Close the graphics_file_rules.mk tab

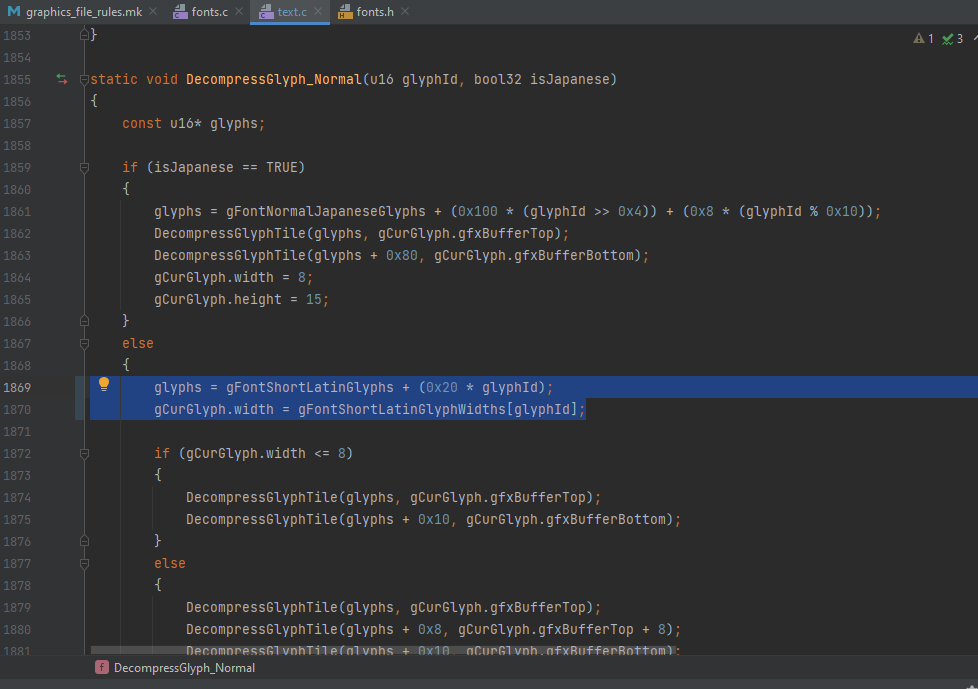[154, 12]
